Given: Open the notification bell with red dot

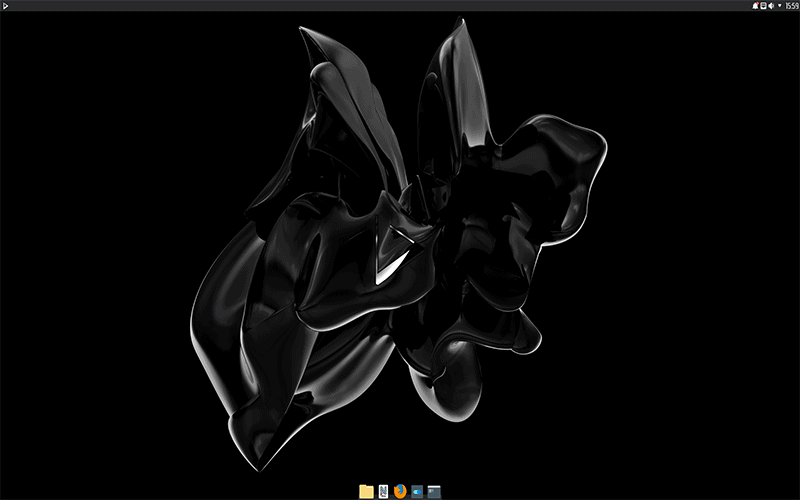Looking at the screenshot, I should pyautogui.click(x=755, y=6).
